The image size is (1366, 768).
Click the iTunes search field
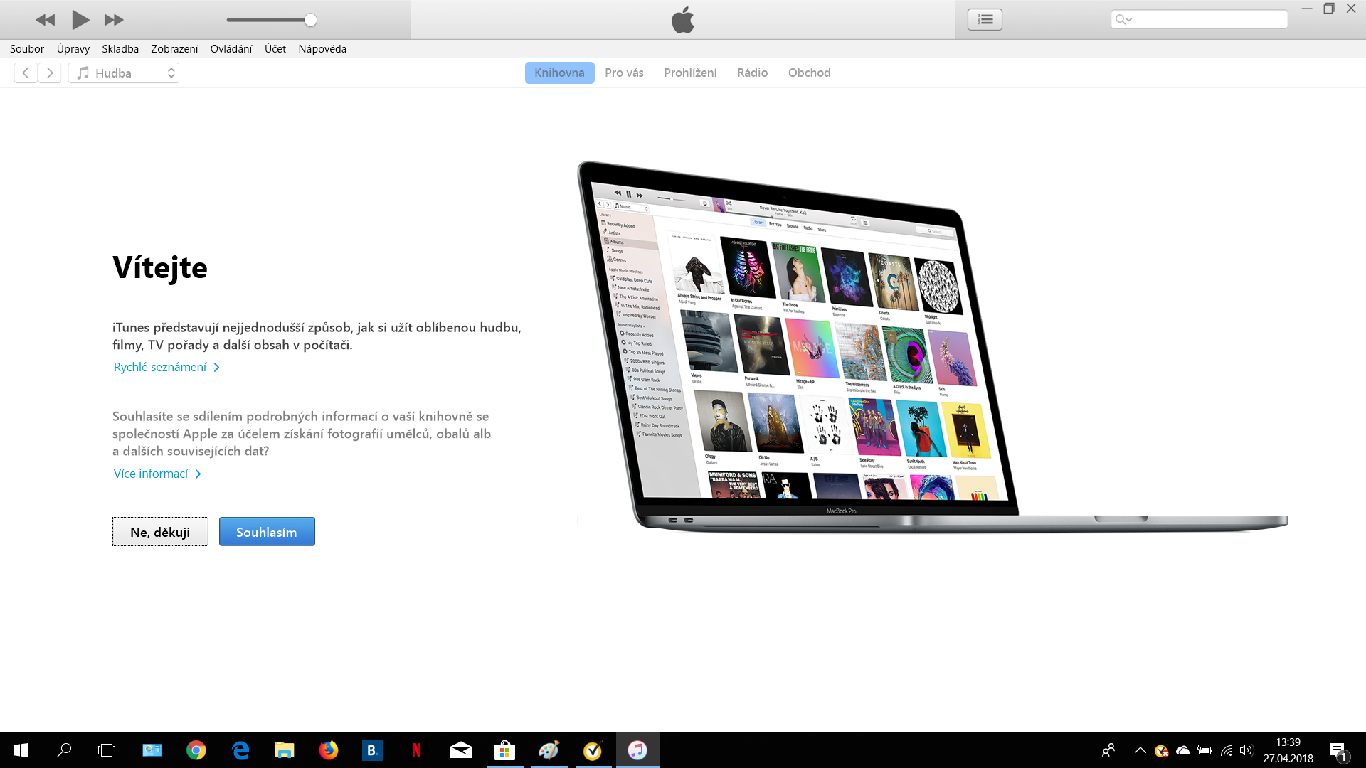[1199, 19]
